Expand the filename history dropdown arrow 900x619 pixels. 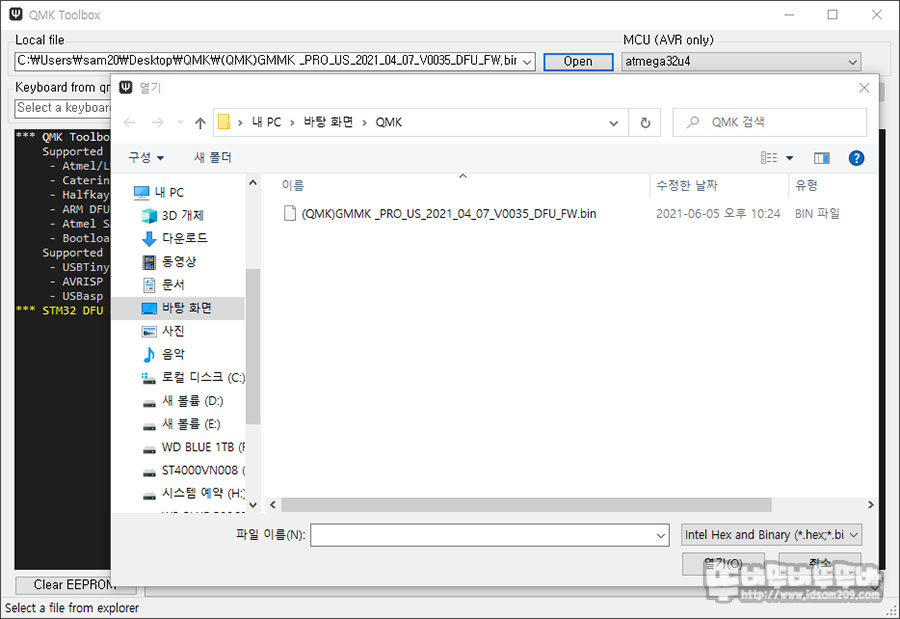pos(661,536)
